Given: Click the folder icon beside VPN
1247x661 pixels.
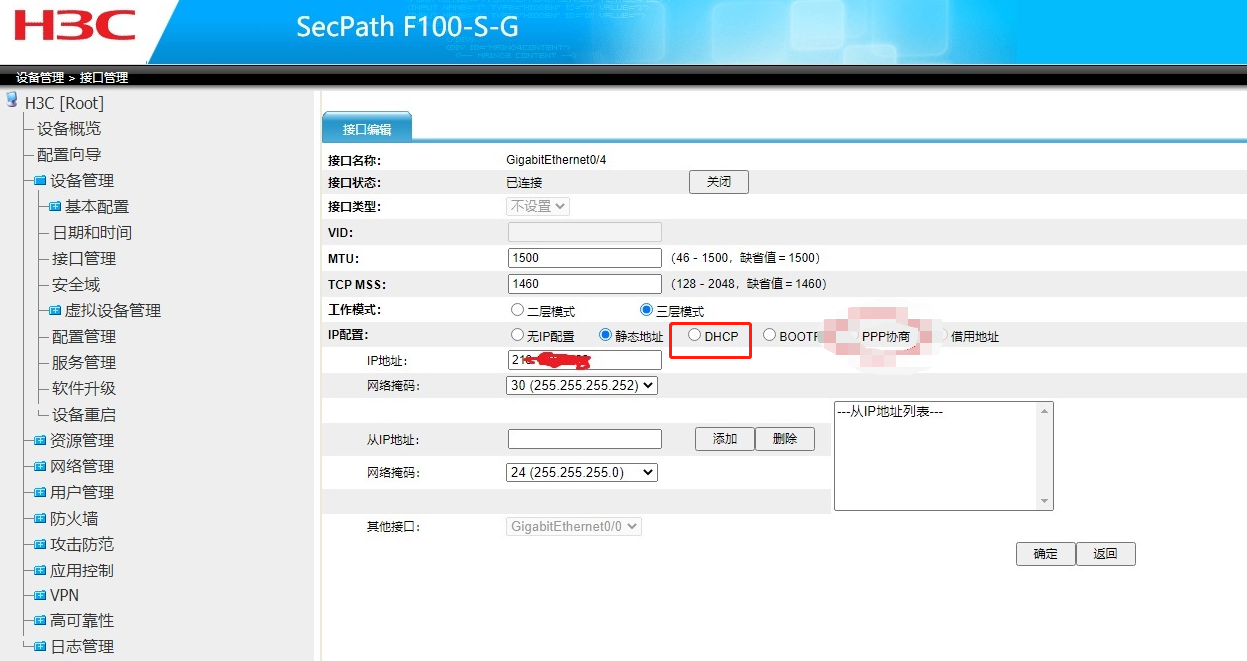Looking at the screenshot, I should click(x=40, y=595).
